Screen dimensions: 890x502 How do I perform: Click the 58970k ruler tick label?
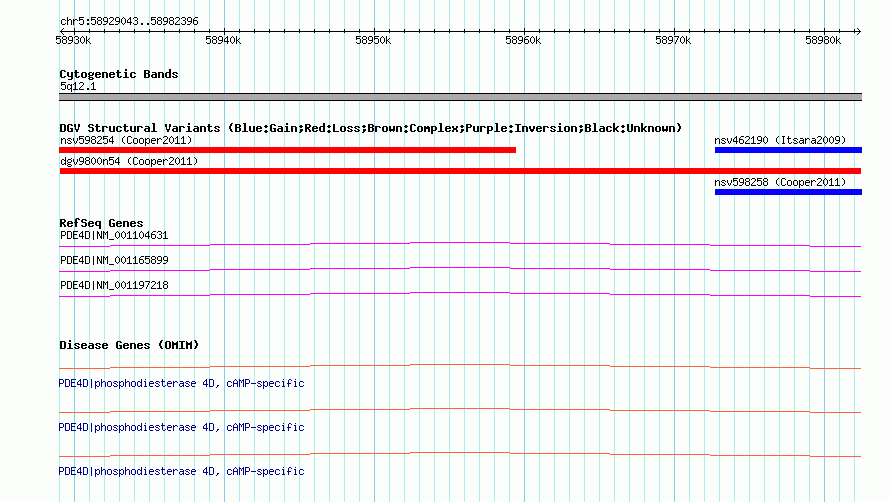(x=673, y=40)
